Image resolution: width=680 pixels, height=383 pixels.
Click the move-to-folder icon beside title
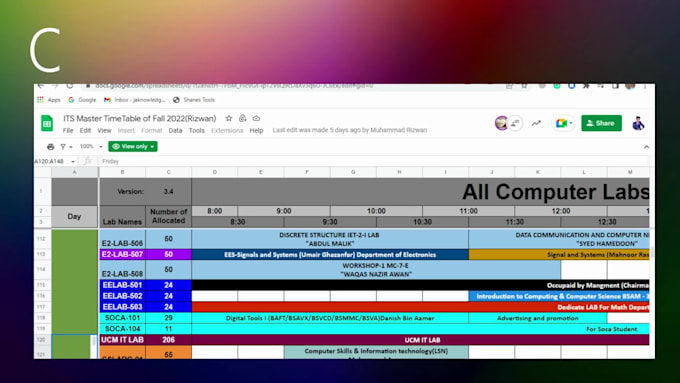(242, 118)
